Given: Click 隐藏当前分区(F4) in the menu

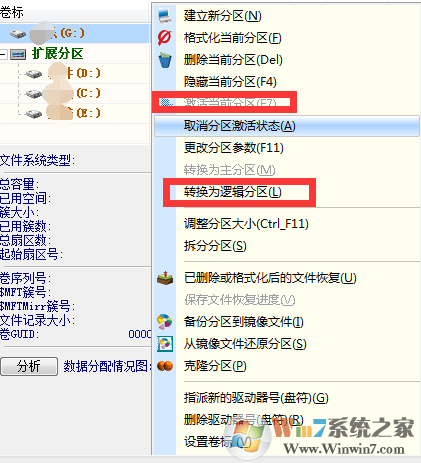Looking at the screenshot, I should coord(230,82).
